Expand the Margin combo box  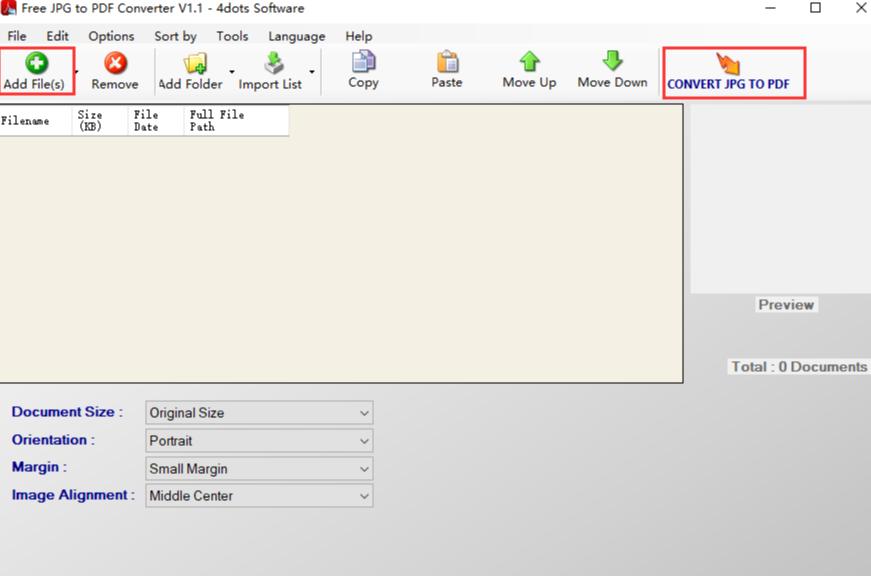coord(364,469)
